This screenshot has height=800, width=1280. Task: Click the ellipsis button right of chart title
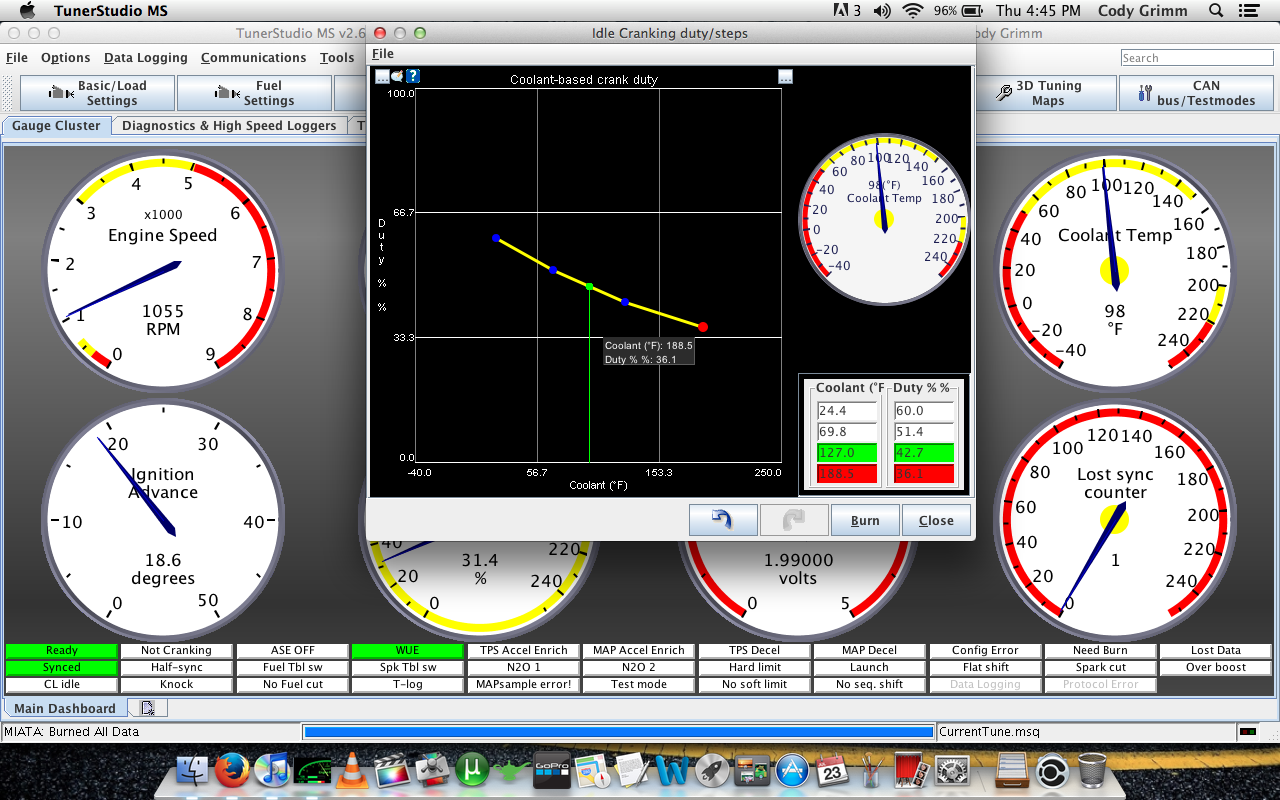[x=785, y=76]
